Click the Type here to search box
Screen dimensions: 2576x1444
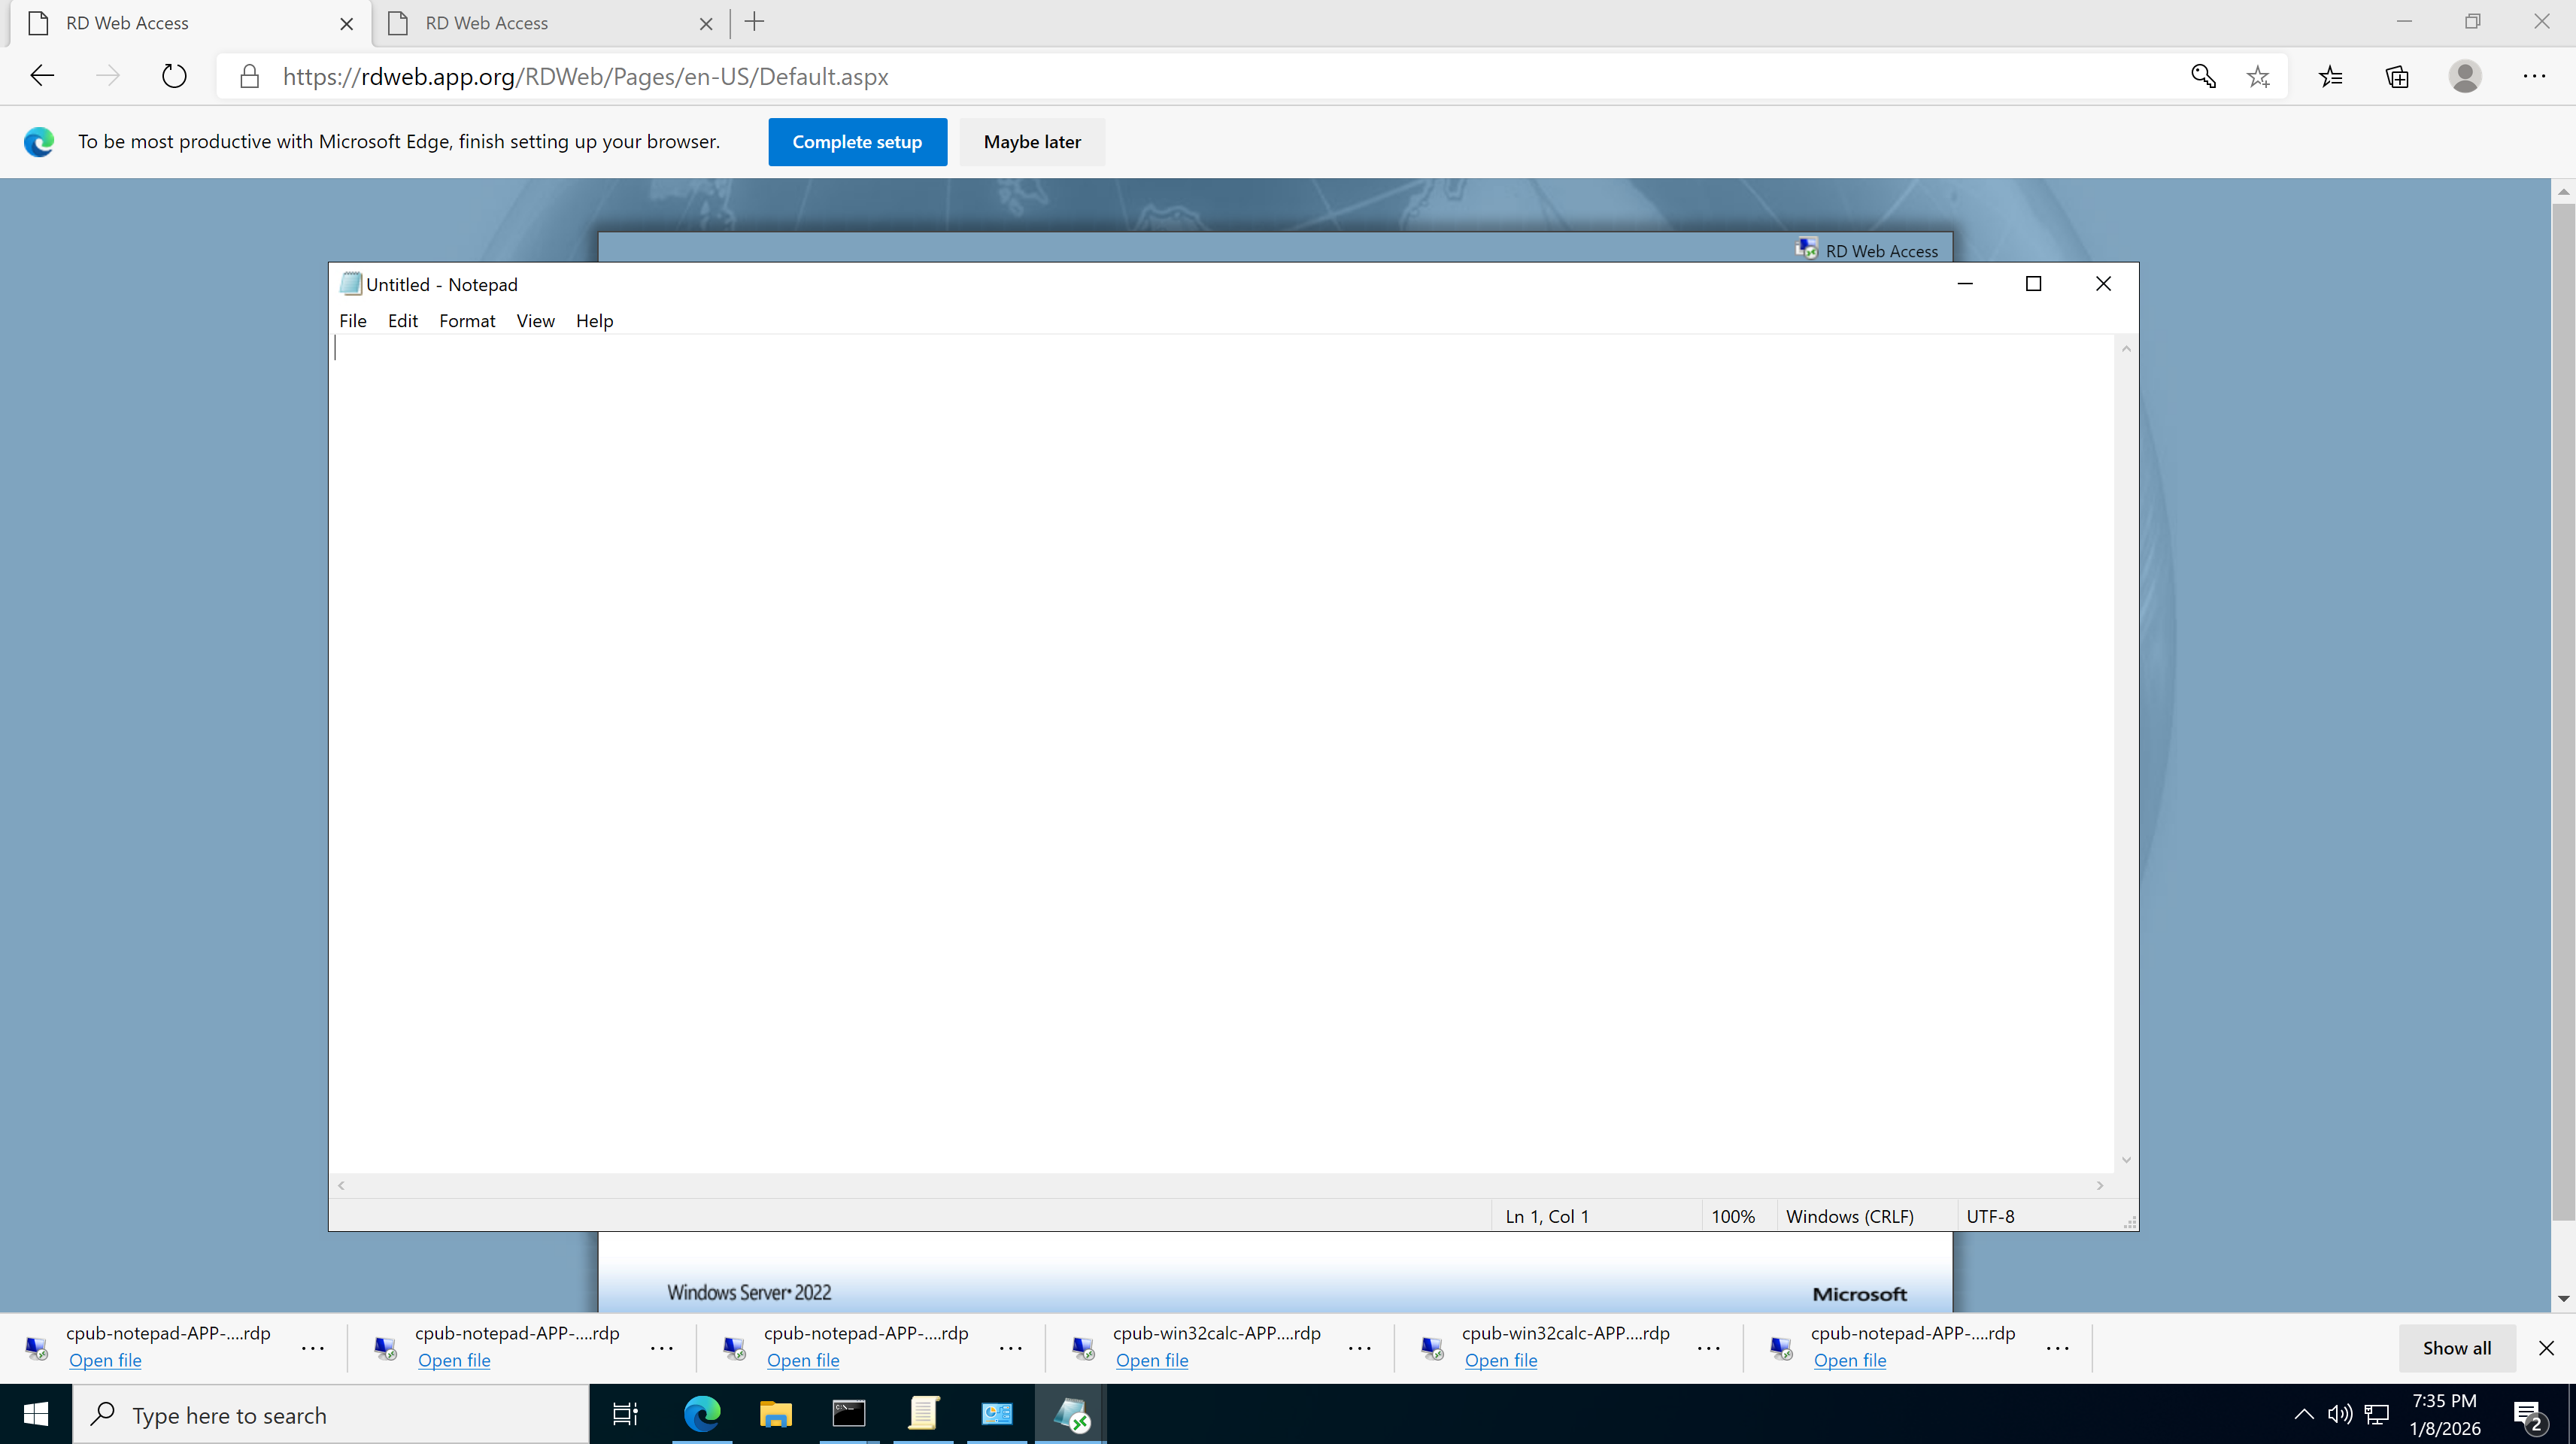[x=330, y=1415]
